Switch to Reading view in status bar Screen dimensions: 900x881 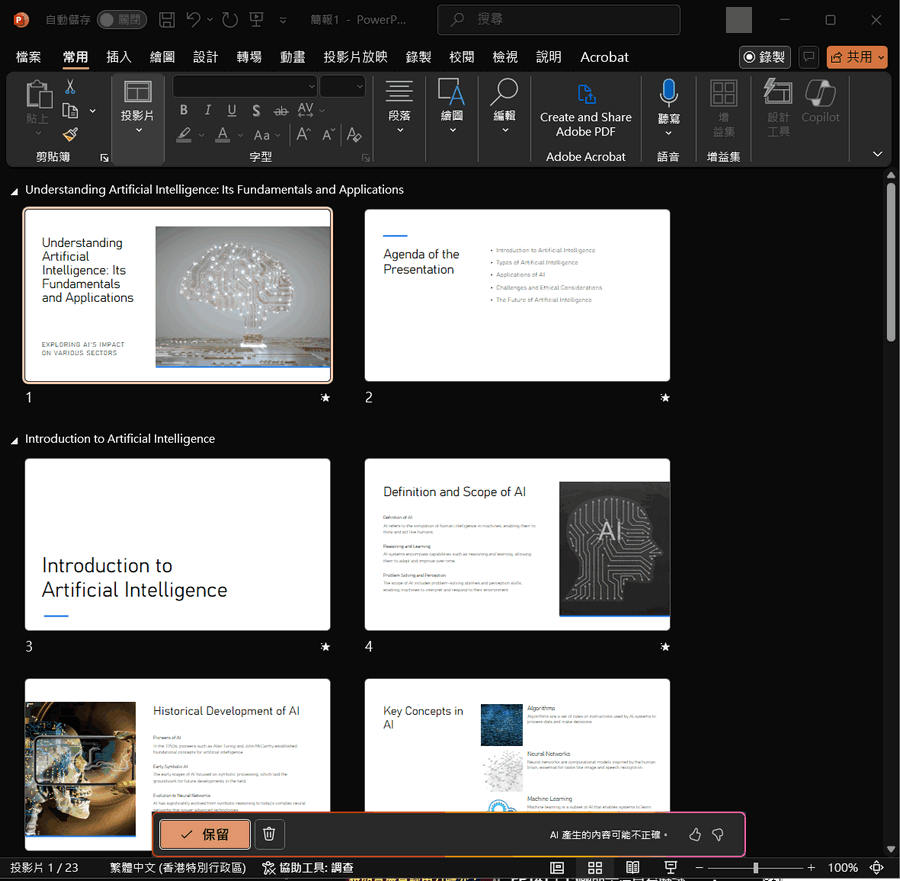point(633,867)
